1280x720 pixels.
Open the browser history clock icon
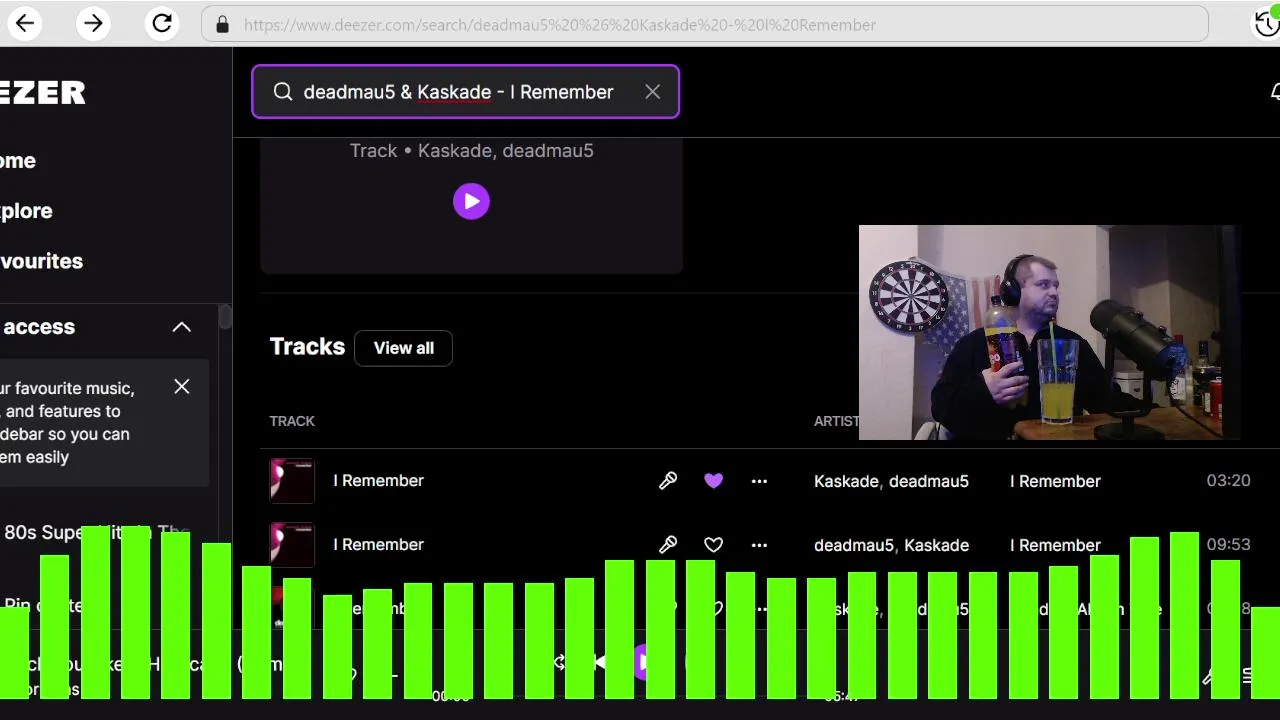tap(1267, 24)
